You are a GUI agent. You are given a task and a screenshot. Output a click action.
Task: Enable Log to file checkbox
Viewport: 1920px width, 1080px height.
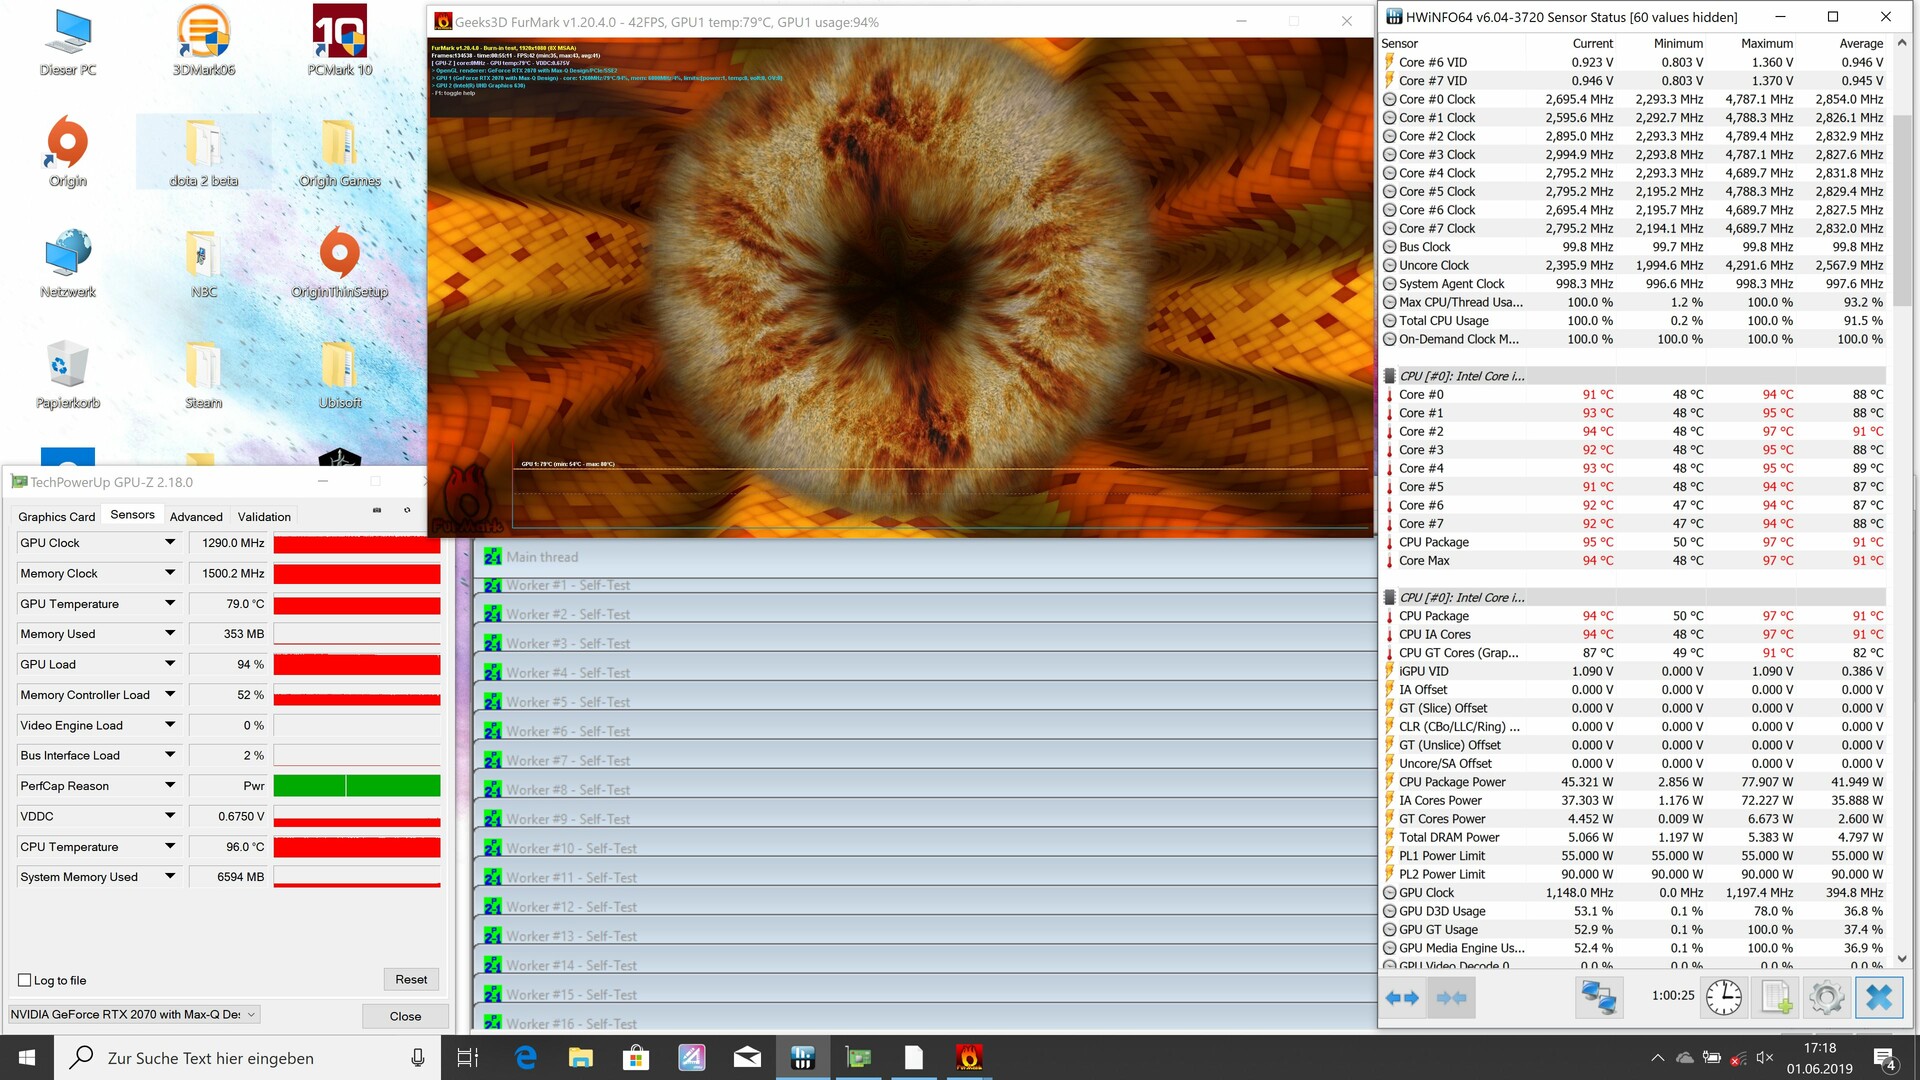(x=25, y=980)
